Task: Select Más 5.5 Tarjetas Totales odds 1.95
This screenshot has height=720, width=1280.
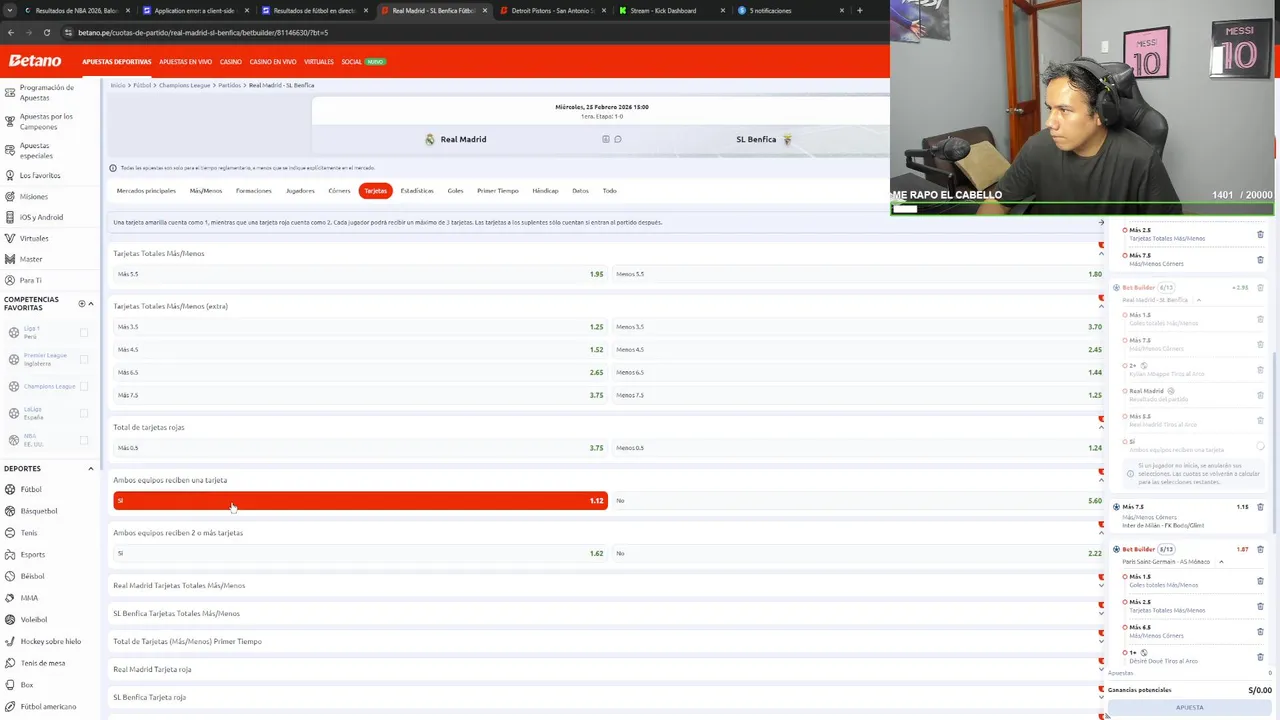Action: pos(360,274)
